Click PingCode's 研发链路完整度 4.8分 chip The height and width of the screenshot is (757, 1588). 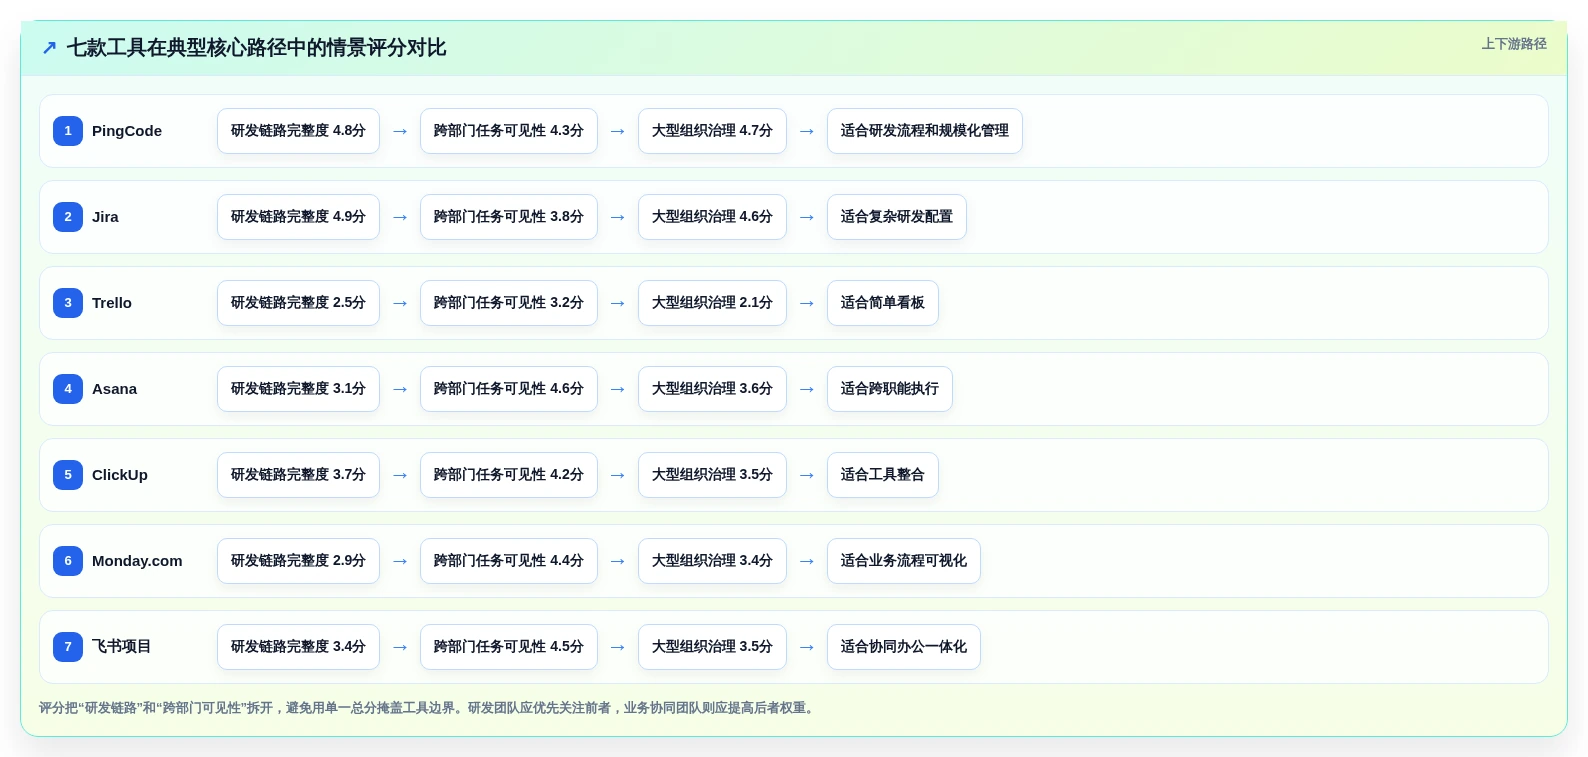[x=298, y=131]
